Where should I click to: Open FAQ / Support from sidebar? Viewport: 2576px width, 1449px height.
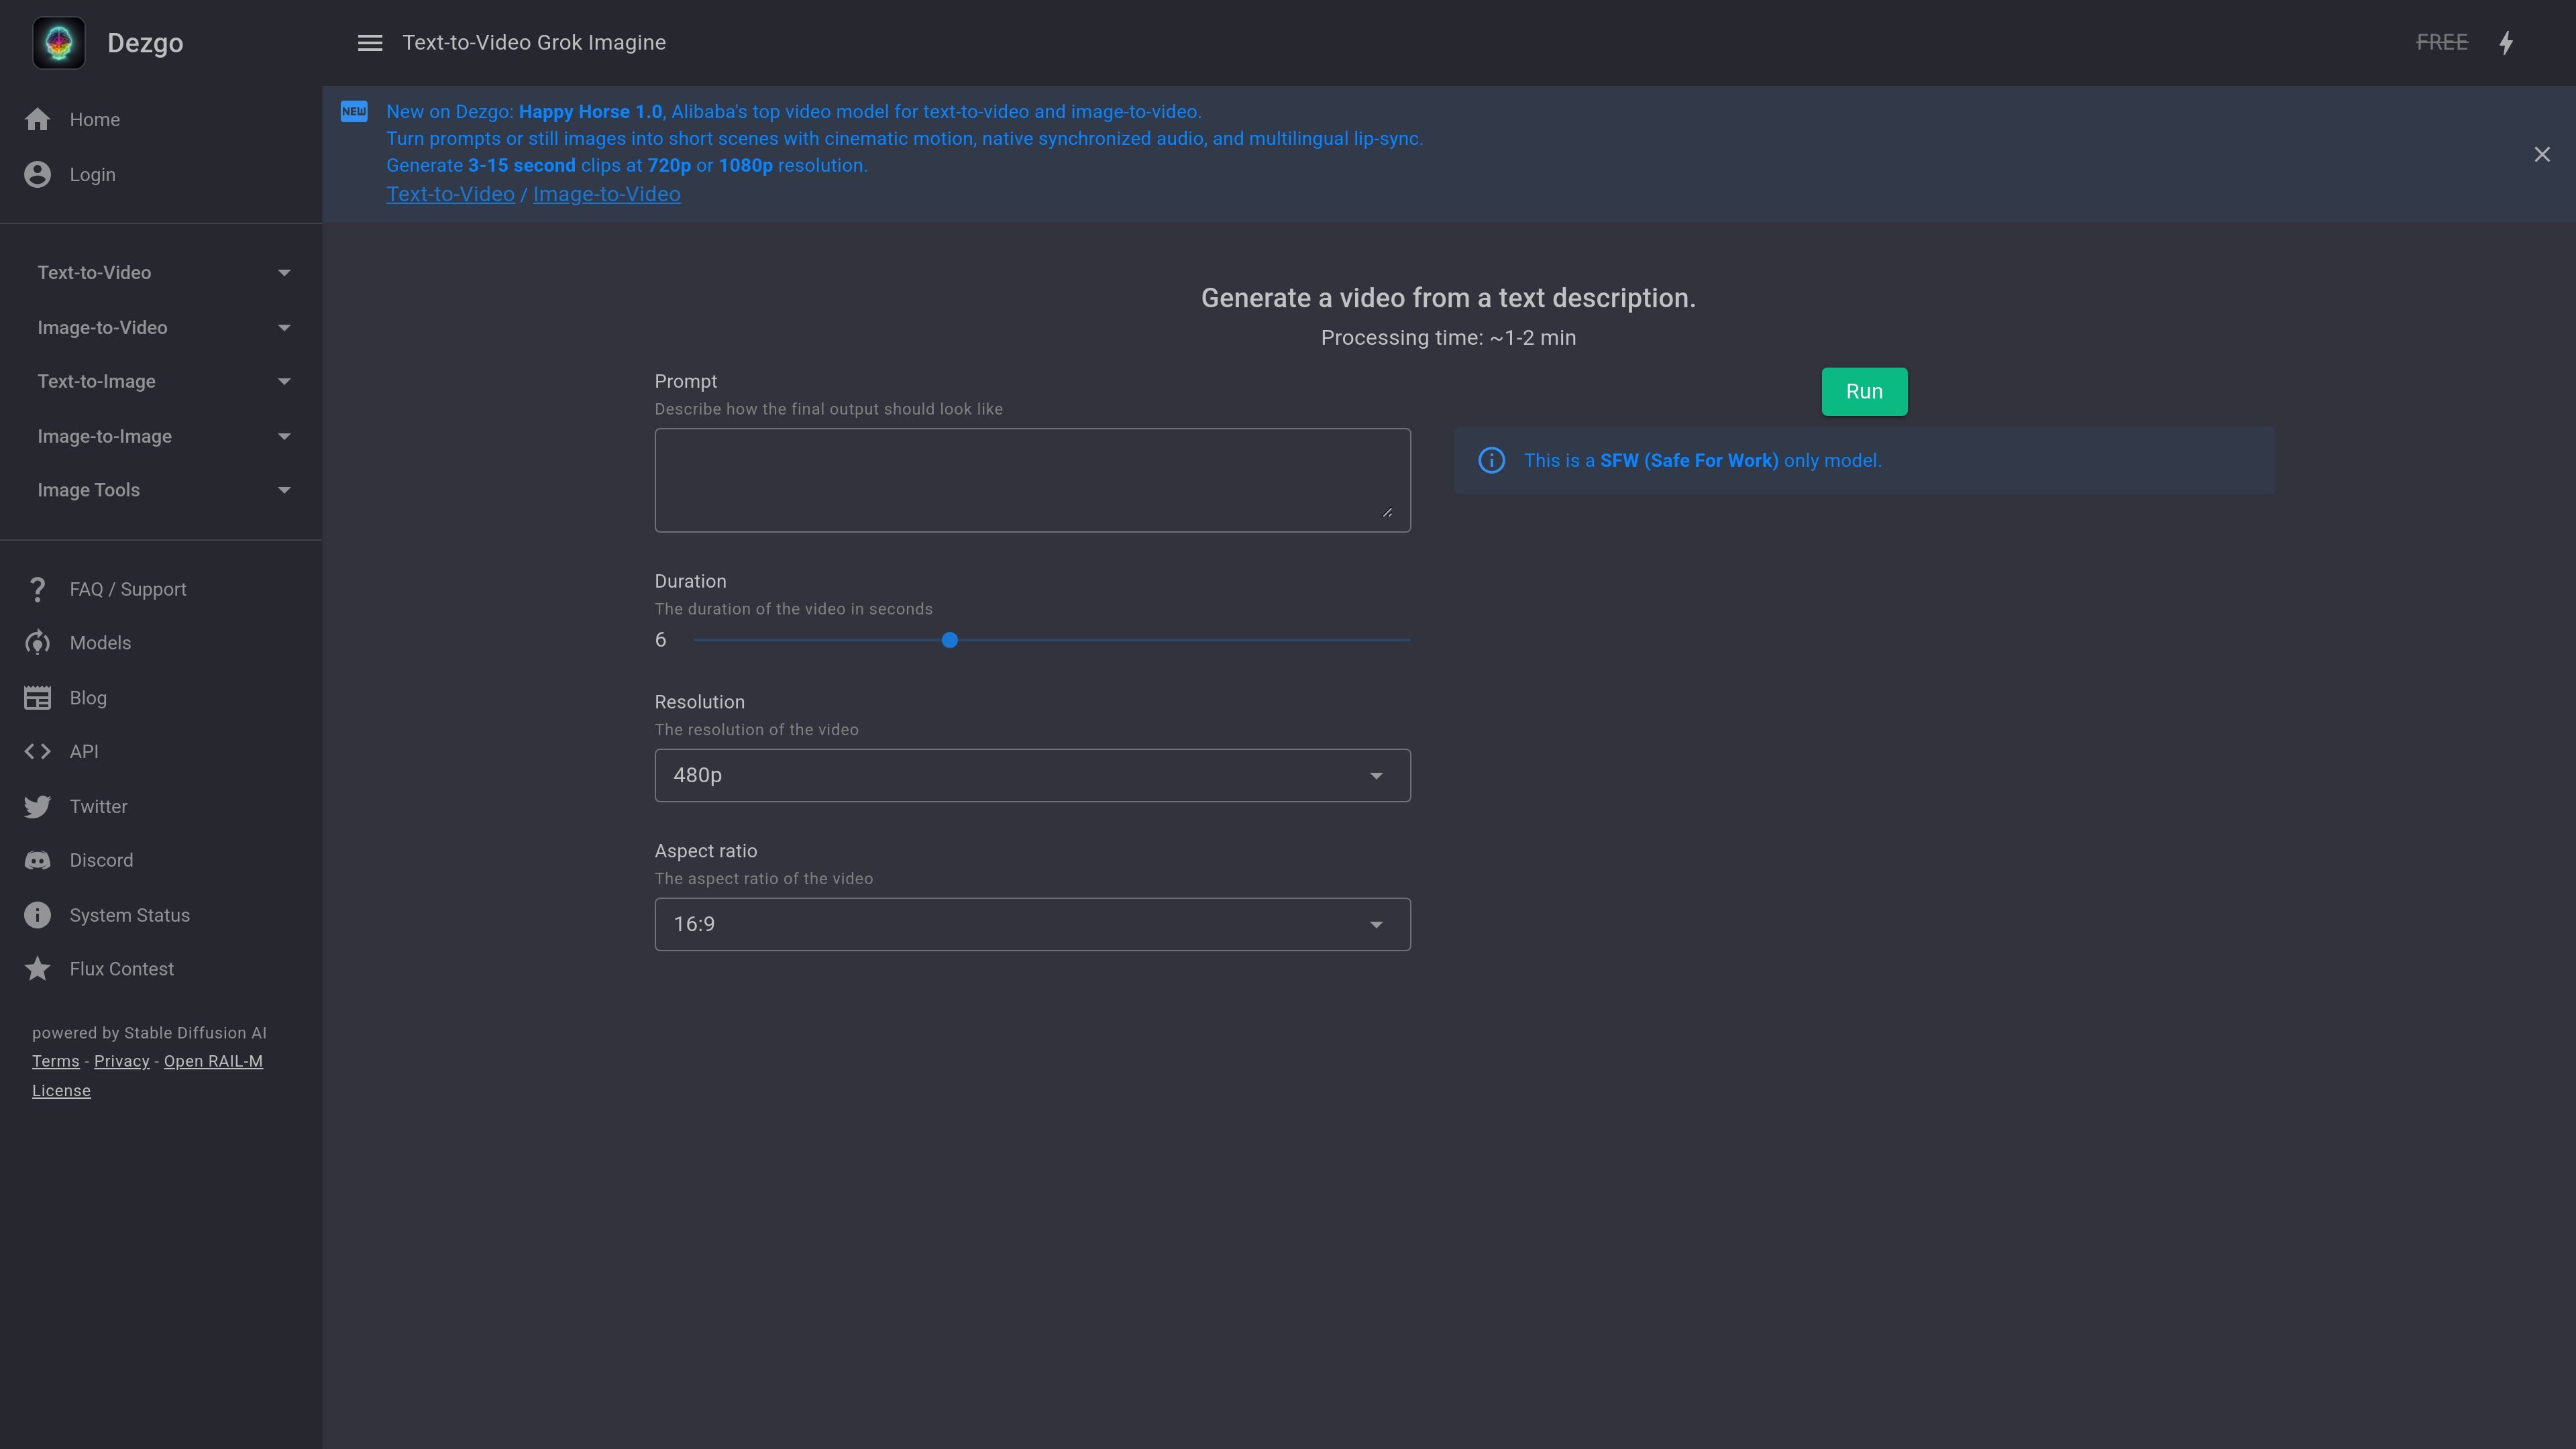pyautogui.click(x=161, y=590)
